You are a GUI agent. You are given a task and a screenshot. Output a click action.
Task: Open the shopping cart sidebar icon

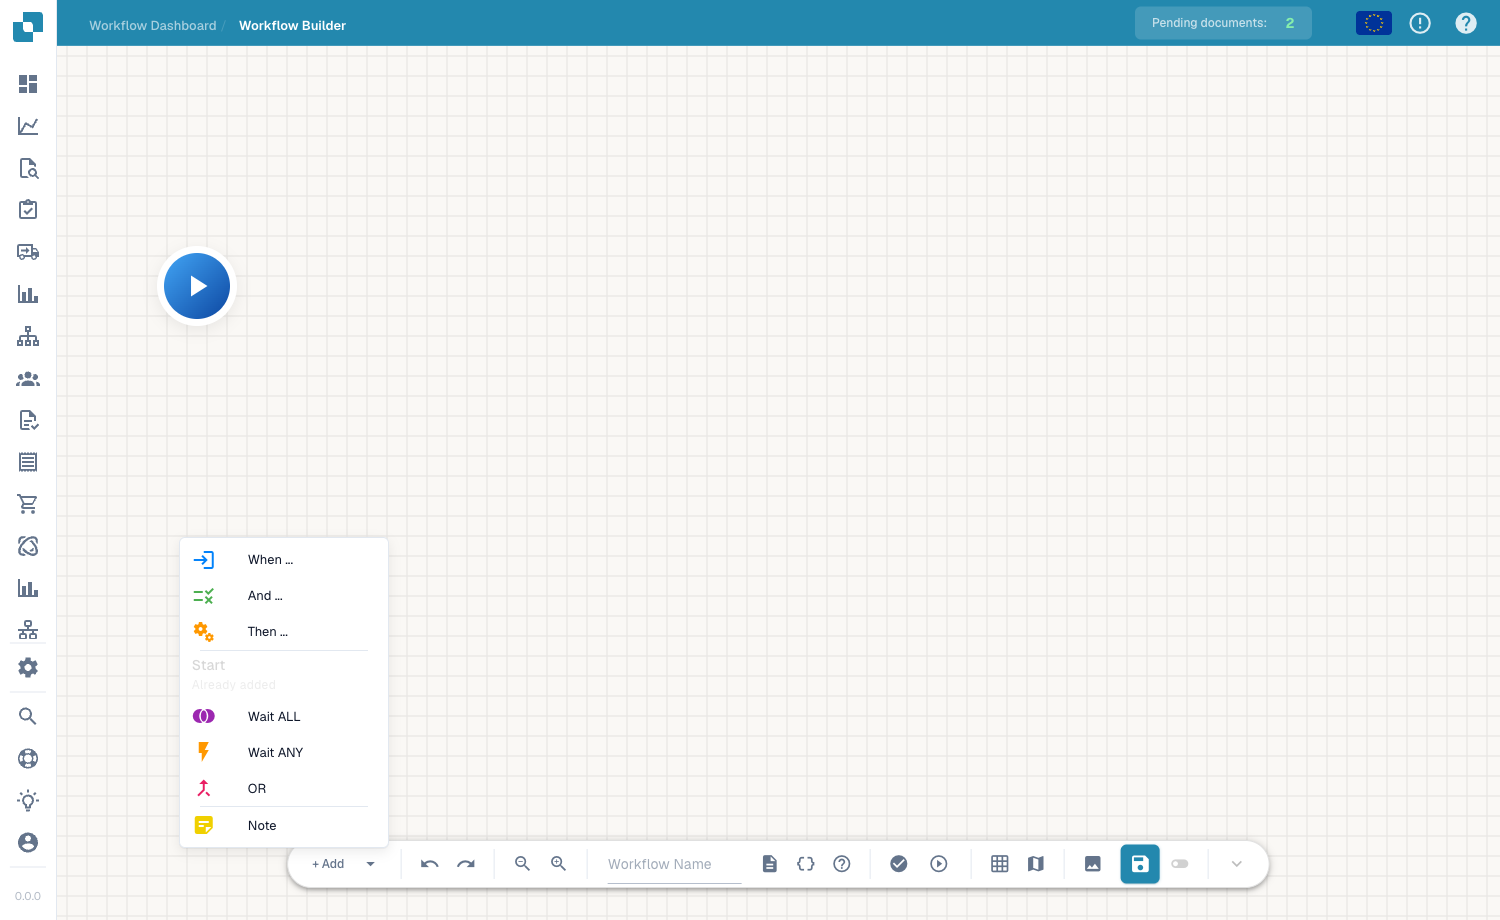click(28, 504)
